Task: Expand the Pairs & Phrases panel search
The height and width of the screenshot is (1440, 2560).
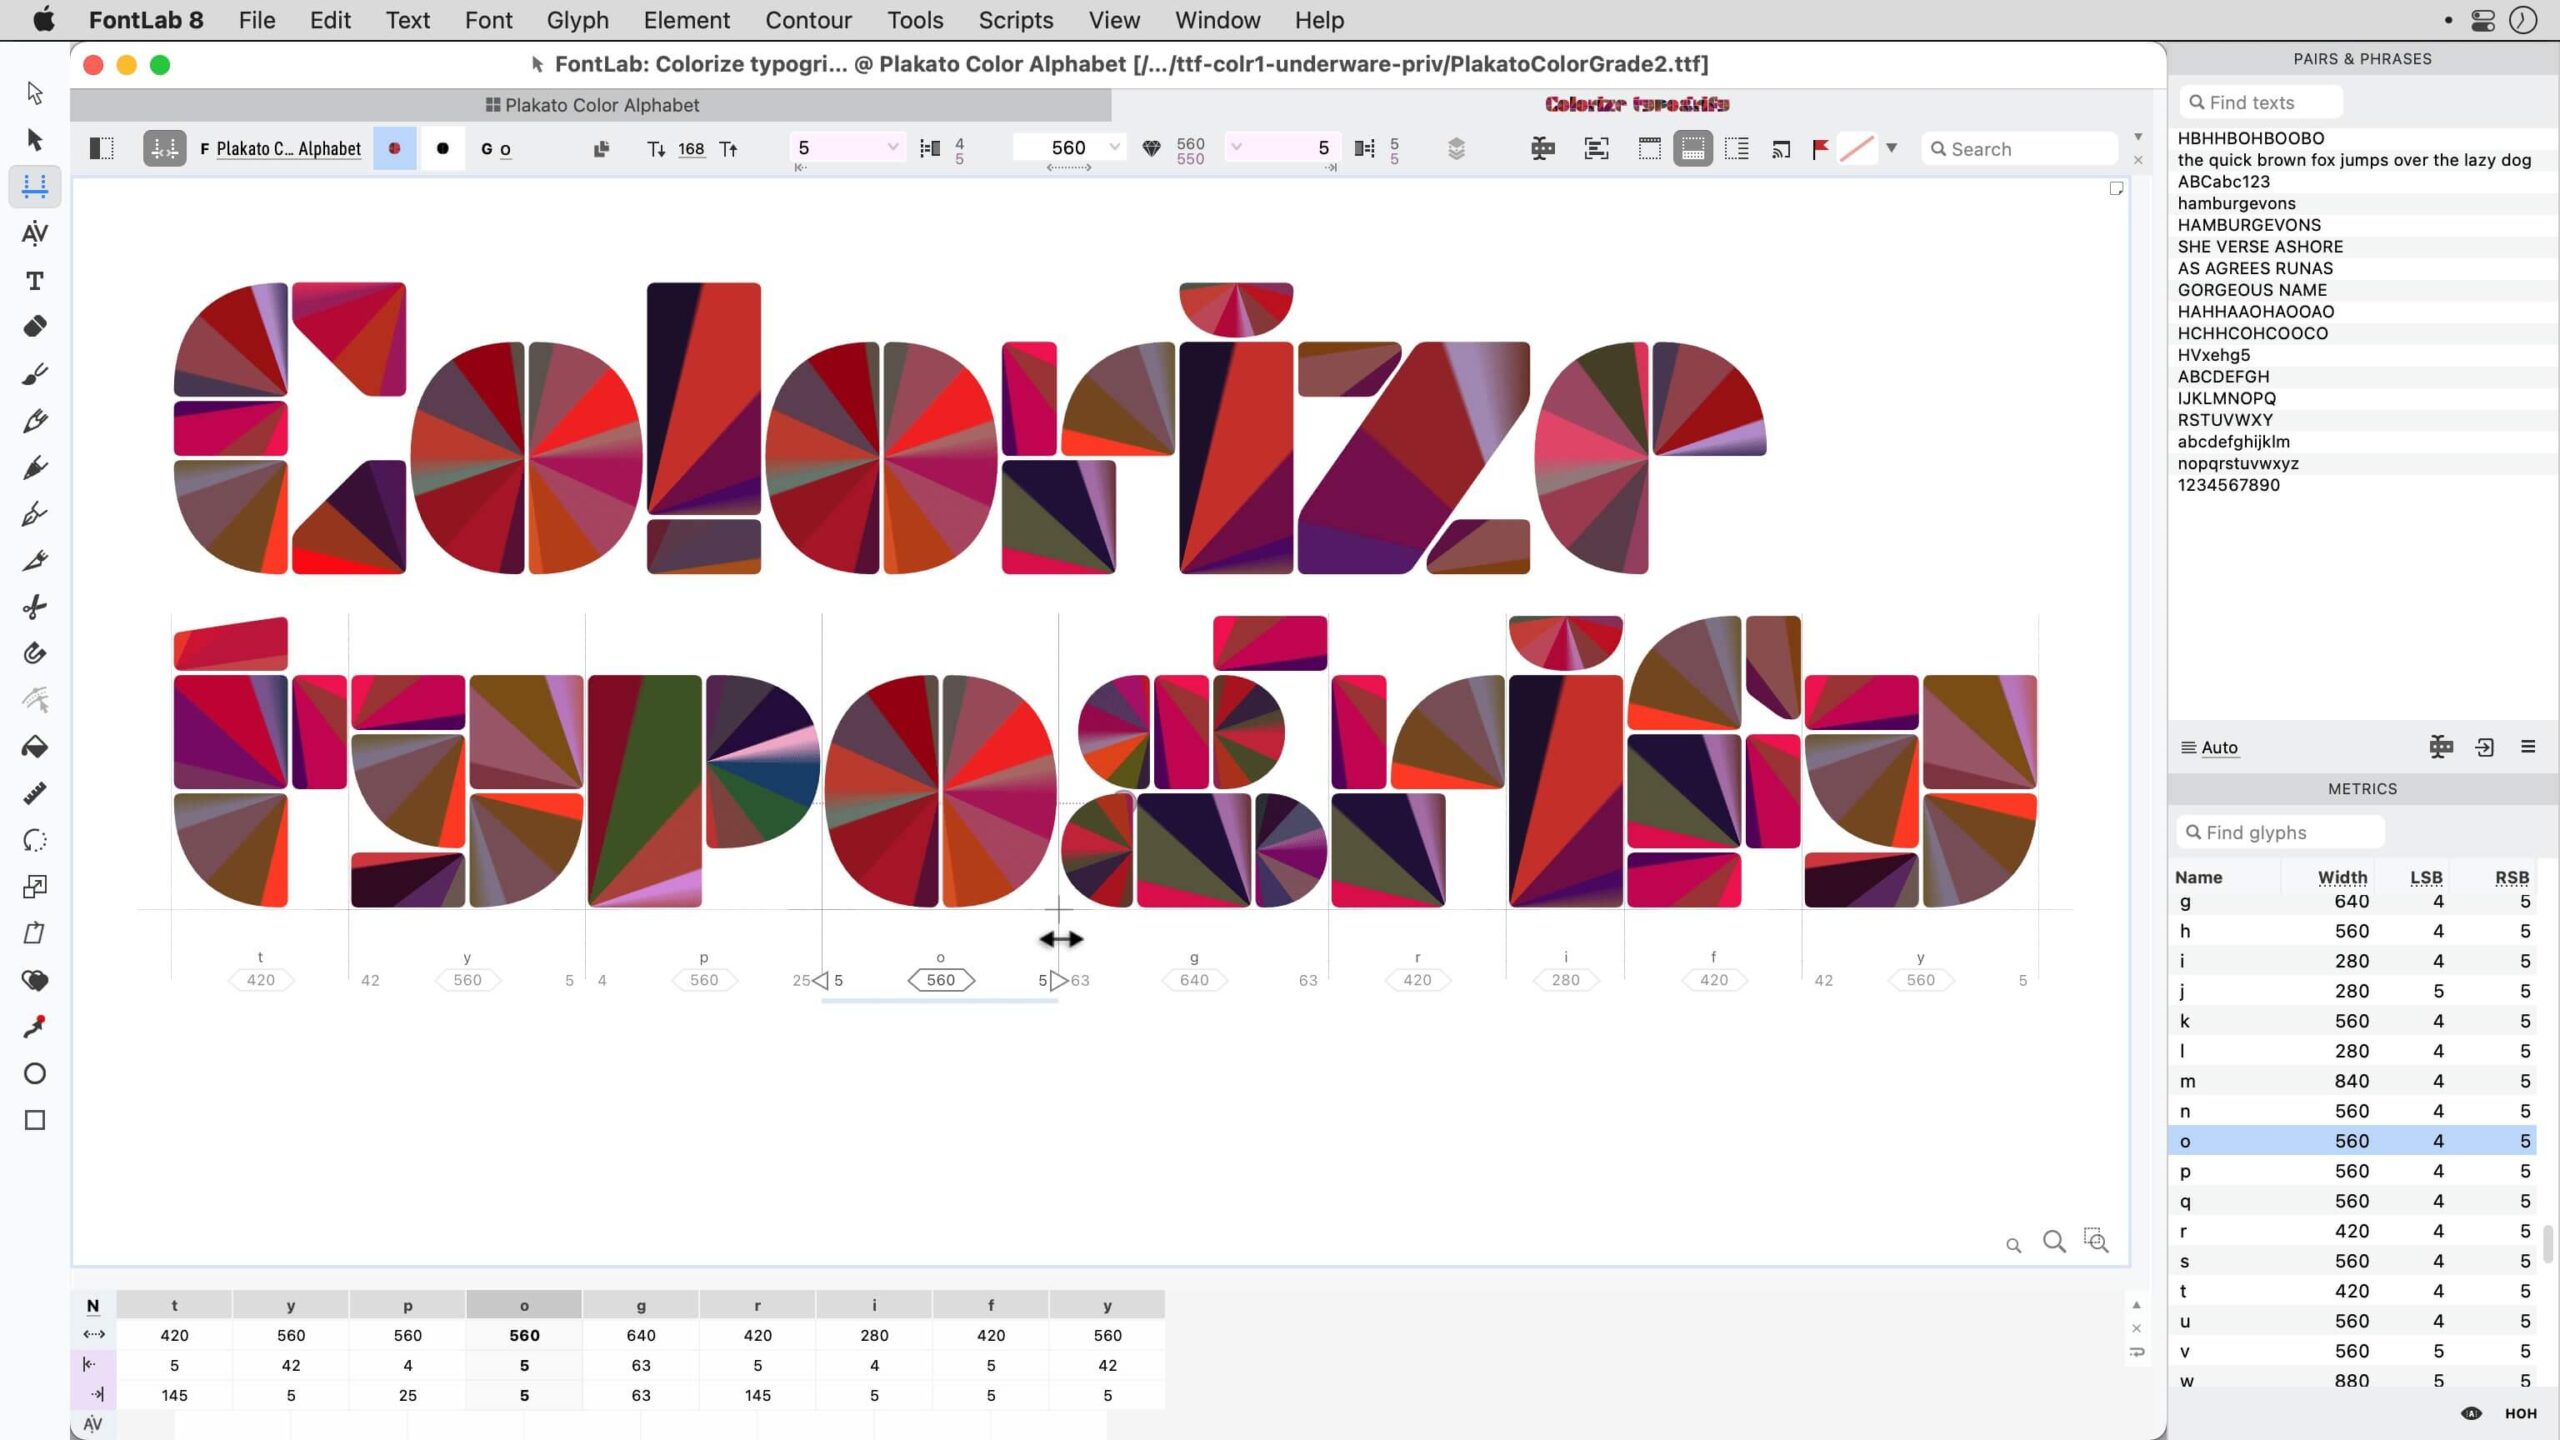Action: click(2279, 100)
